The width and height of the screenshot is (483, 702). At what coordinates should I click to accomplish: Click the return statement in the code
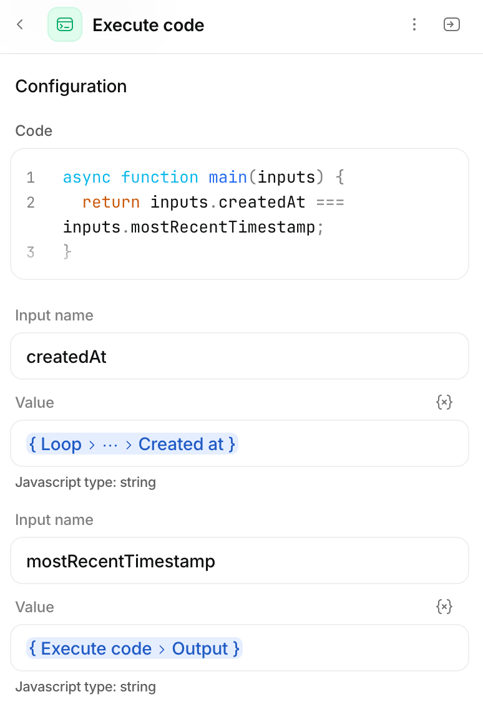[111, 202]
